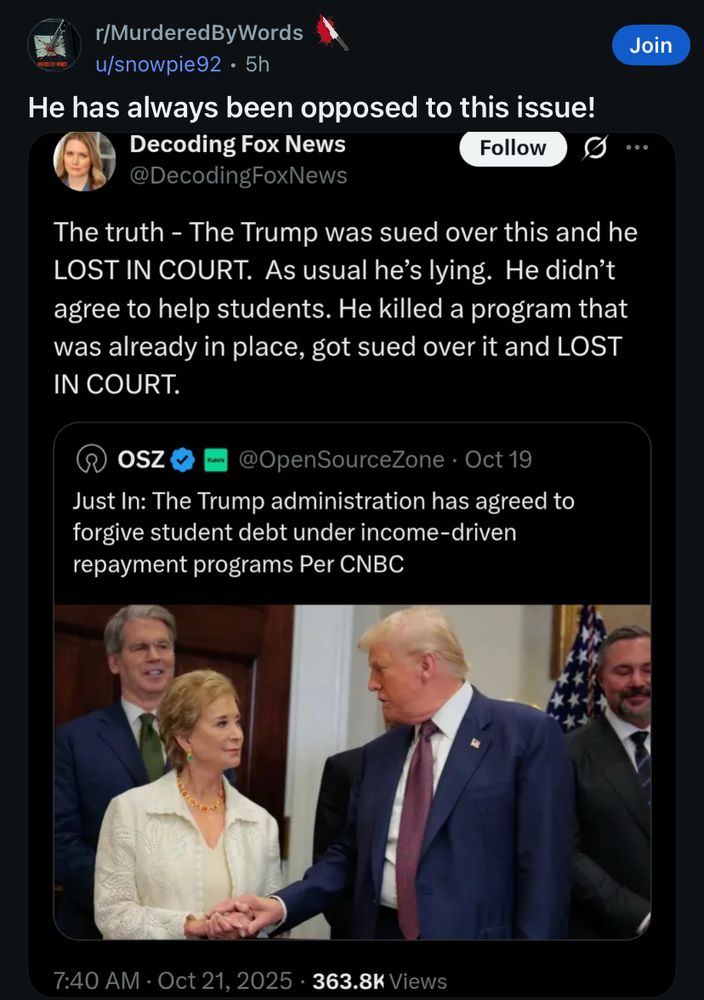
Task: Click the blue verified badge beside OSZ
Action: [181, 459]
